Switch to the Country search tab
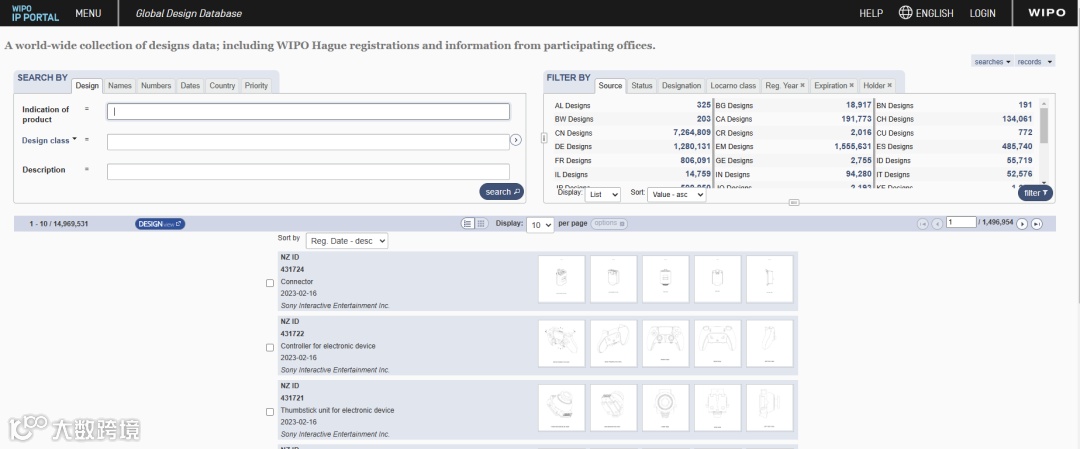 click(x=222, y=85)
